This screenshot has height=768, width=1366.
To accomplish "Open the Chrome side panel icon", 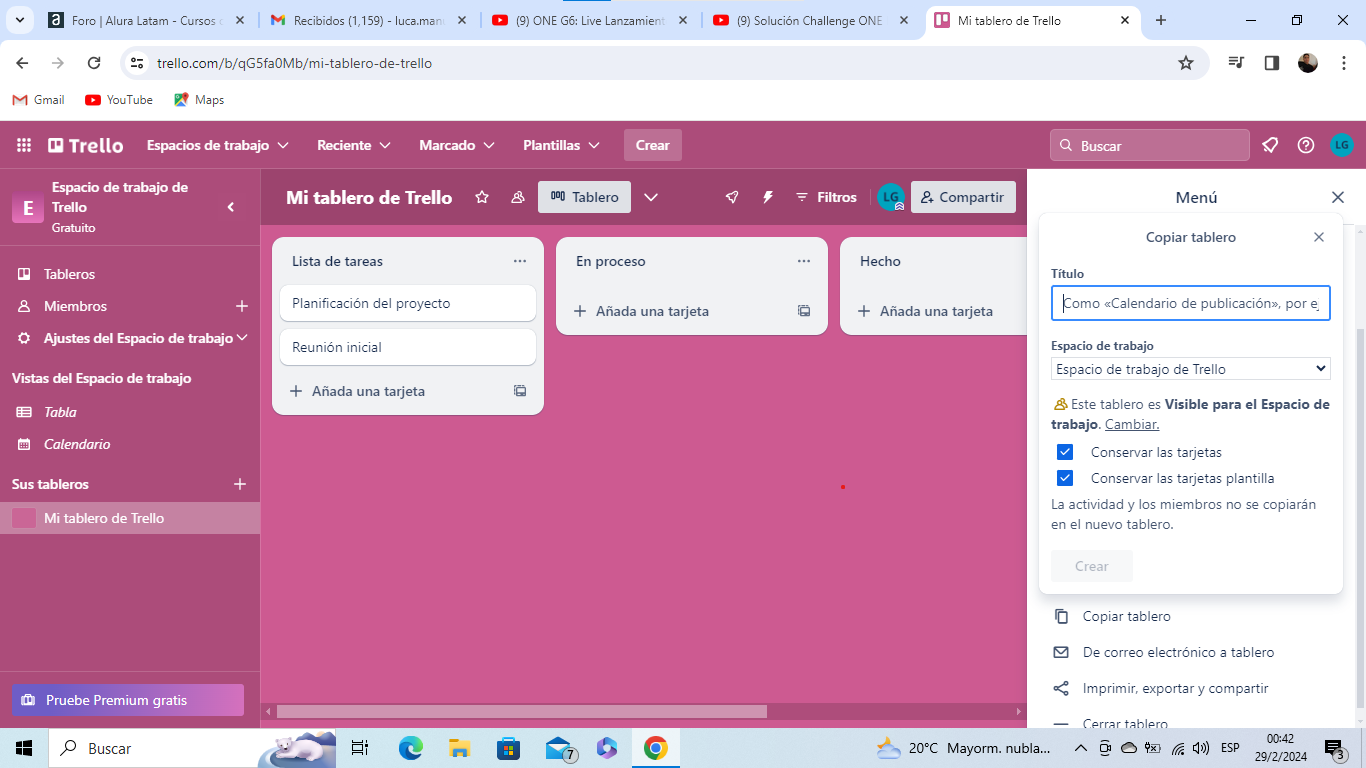I will tap(1272, 63).
